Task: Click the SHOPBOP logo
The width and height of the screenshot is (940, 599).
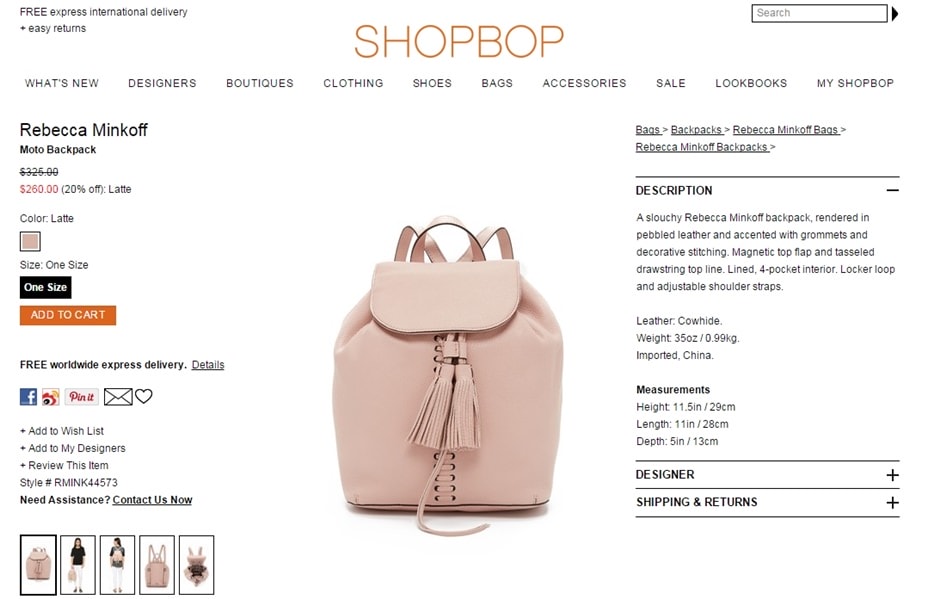Action: click(459, 41)
